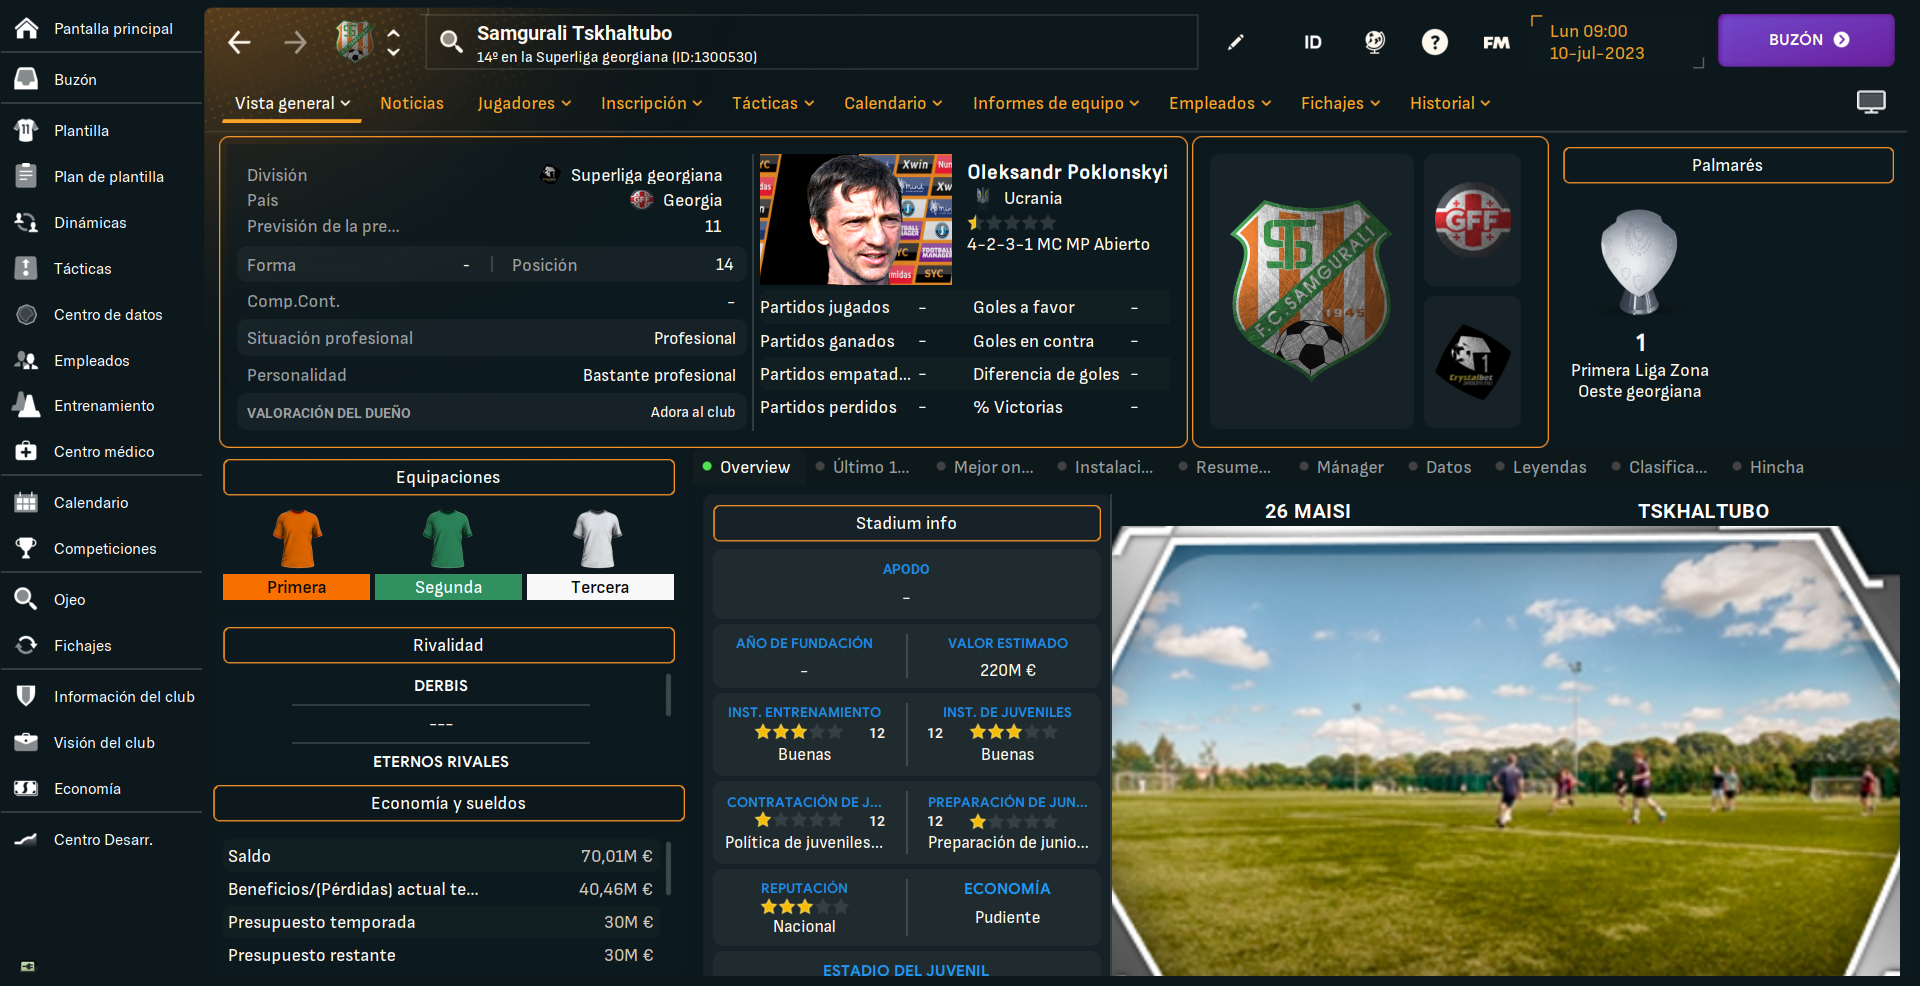
Task: Expand the Jugadores menu
Action: pyautogui.click(x=524, y=103)
